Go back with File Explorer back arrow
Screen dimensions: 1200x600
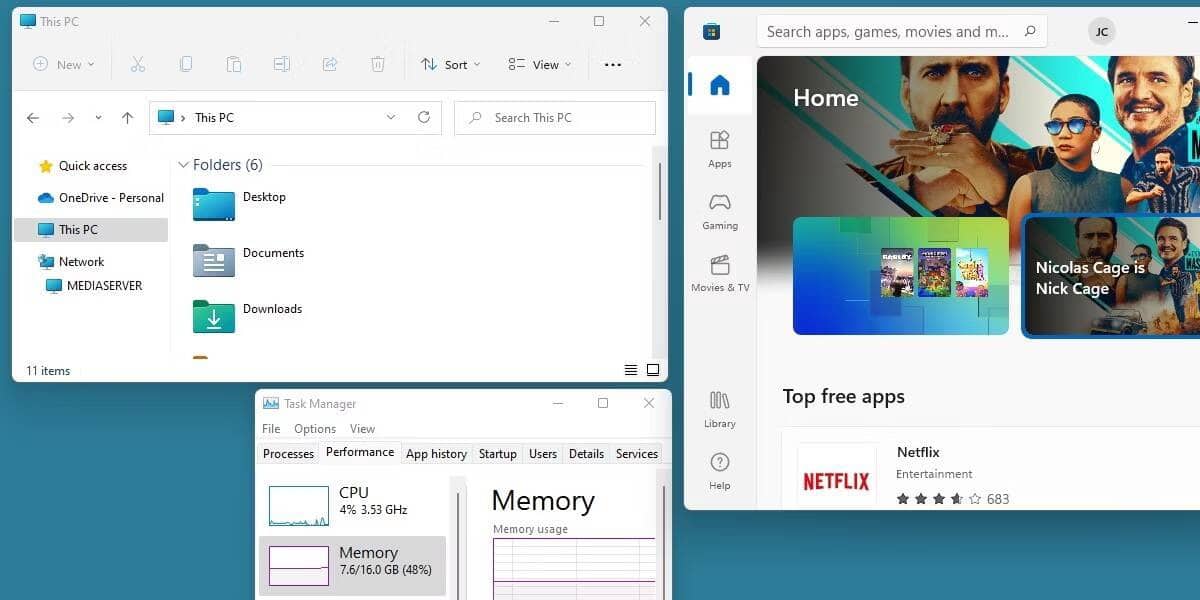[x=33, y=118]
